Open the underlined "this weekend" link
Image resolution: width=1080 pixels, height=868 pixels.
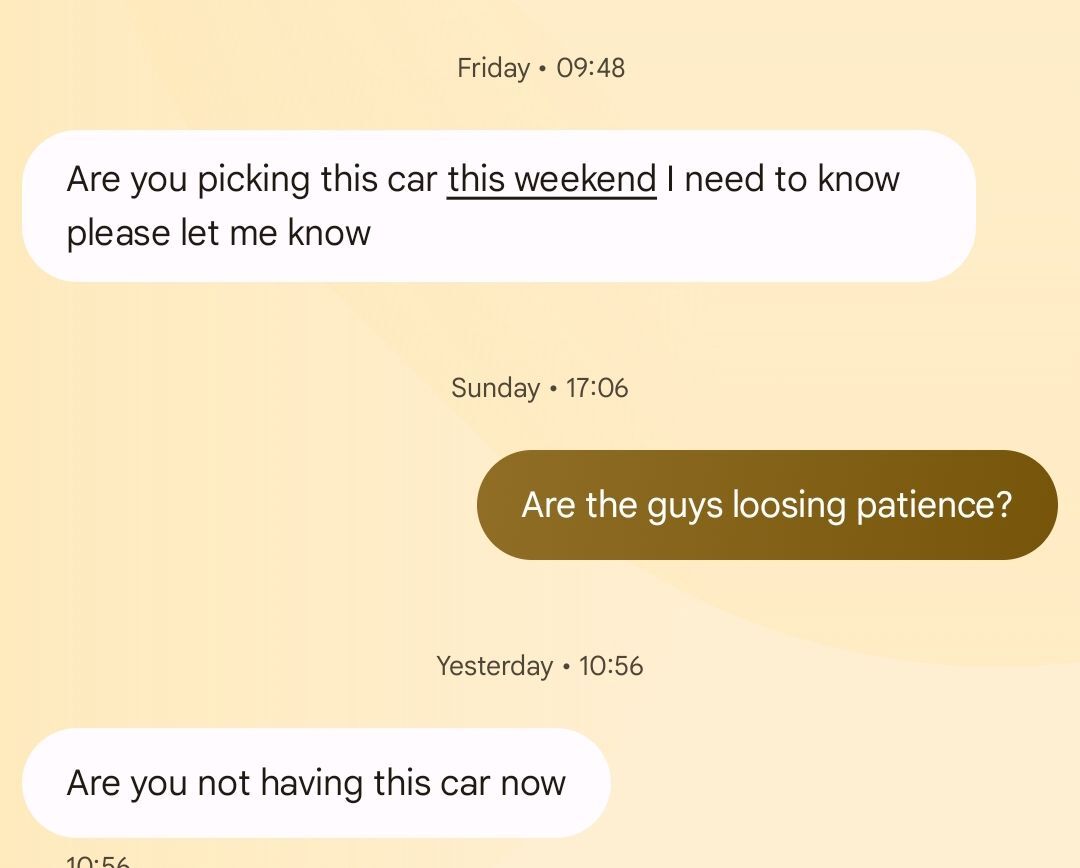(552, 179)
